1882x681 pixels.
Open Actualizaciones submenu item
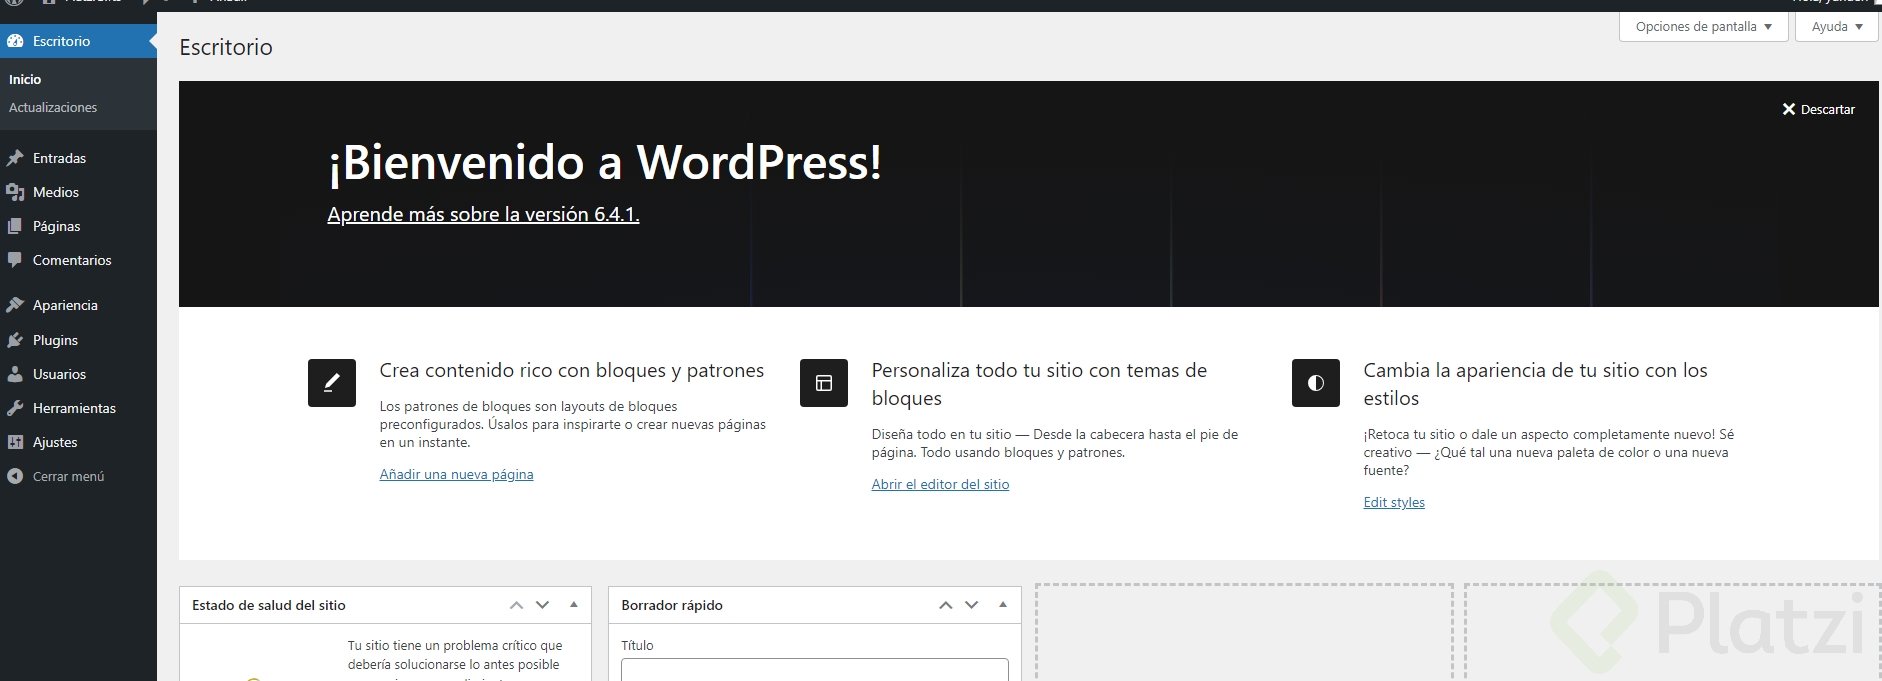(53, 107)
